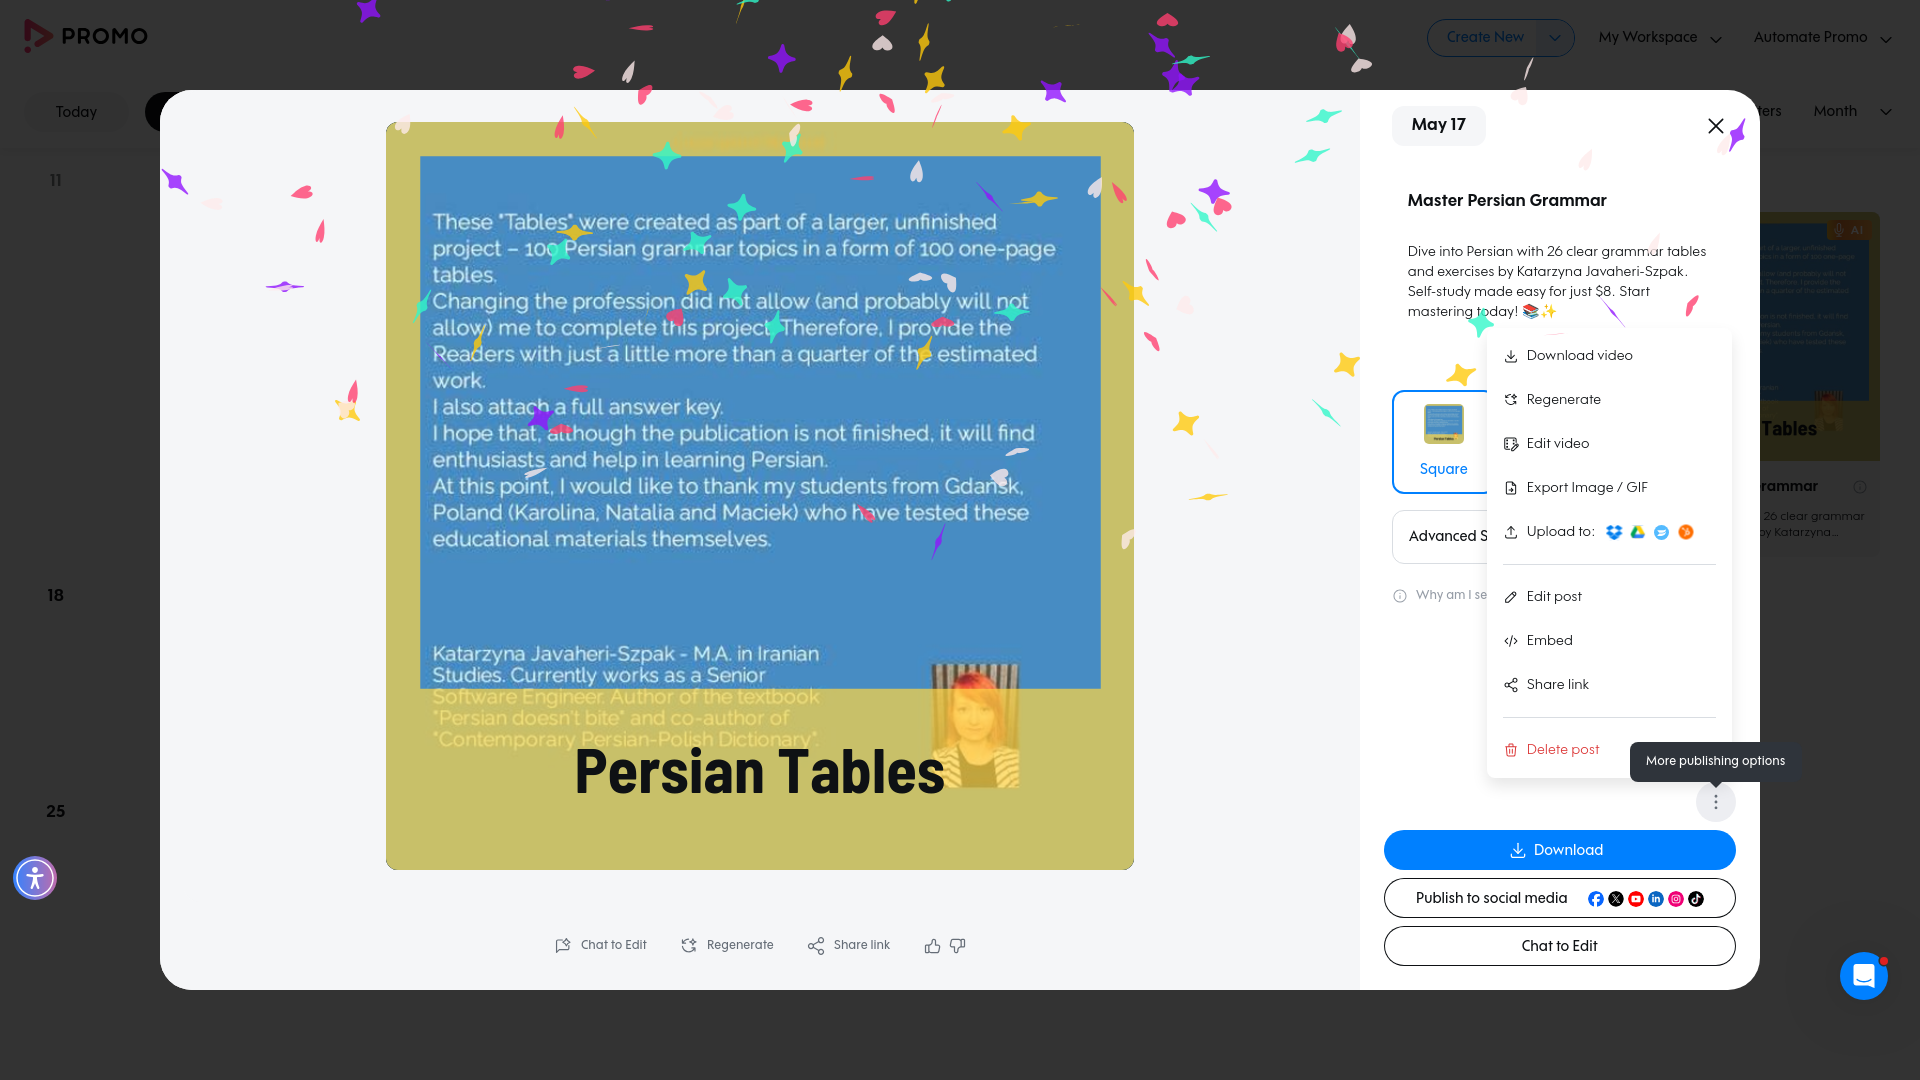
Task: Open the three-dot more publishing options button
Action: [x=1716, y=802]
